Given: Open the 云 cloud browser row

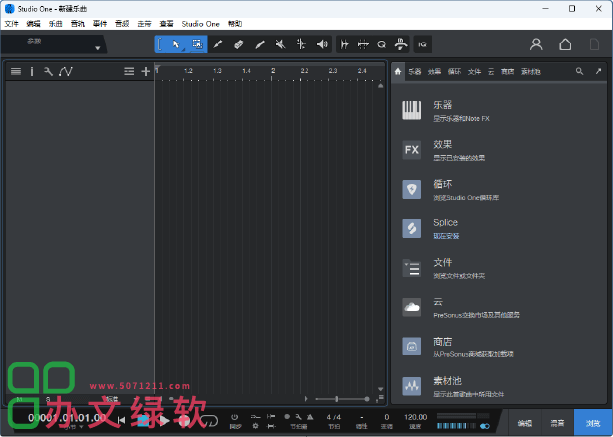Looking at the screenshot, I should pos(498,307).
